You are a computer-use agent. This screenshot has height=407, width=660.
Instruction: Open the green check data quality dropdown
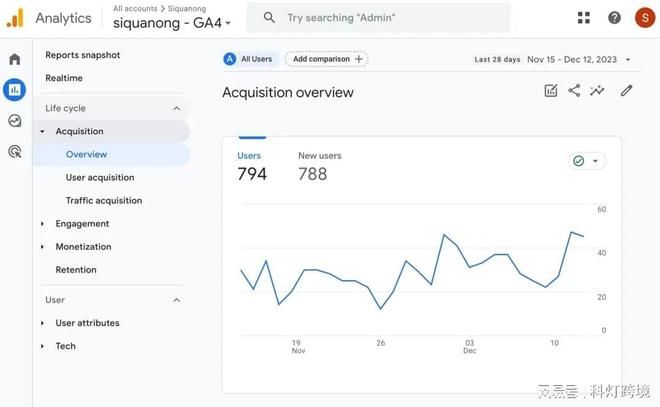[x=586, y=161]
